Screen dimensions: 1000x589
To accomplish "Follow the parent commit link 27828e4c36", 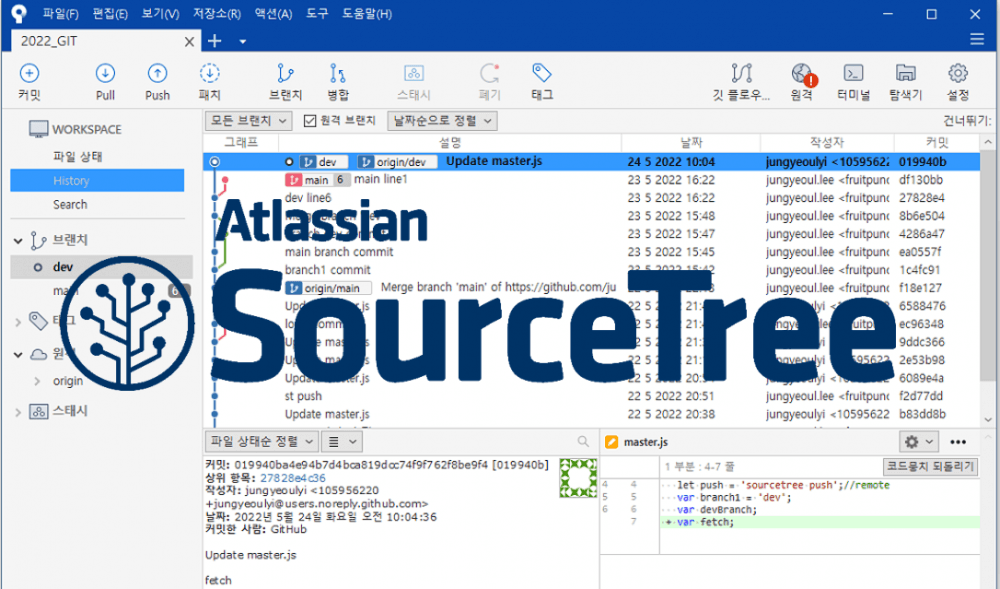I will (293, 477).
